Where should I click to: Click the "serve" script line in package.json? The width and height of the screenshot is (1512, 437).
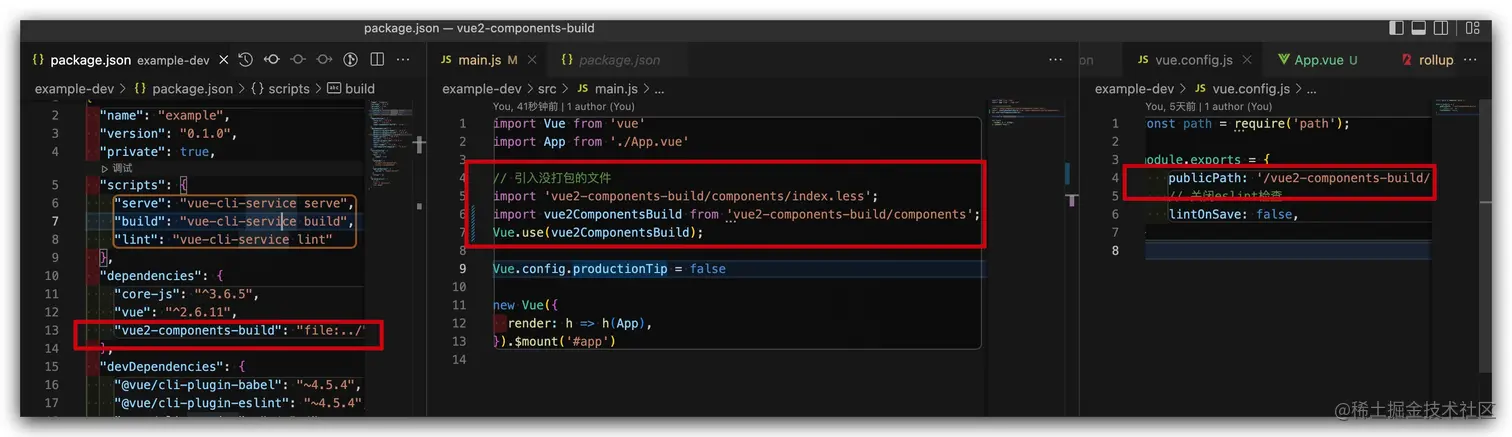[234, 203]
